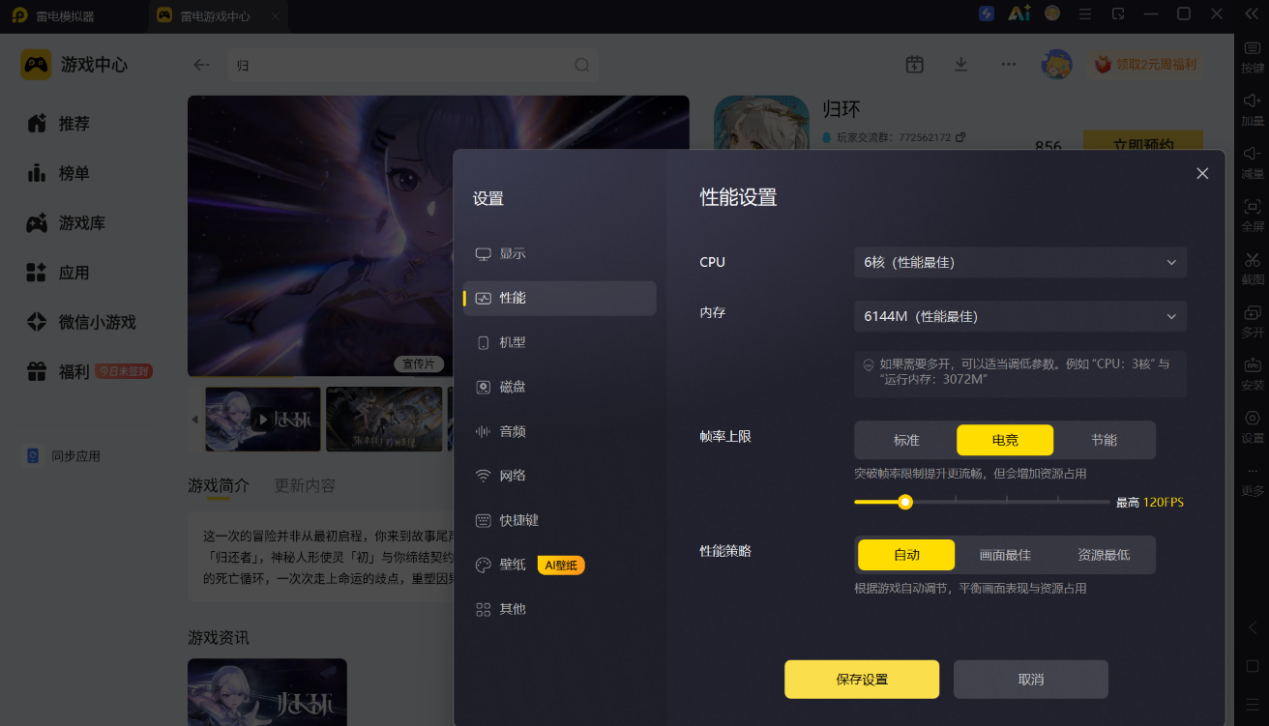Choose 画面最佳 performance strategy
Viewport: 1269px width, 726px height.
click(1005, 555)
